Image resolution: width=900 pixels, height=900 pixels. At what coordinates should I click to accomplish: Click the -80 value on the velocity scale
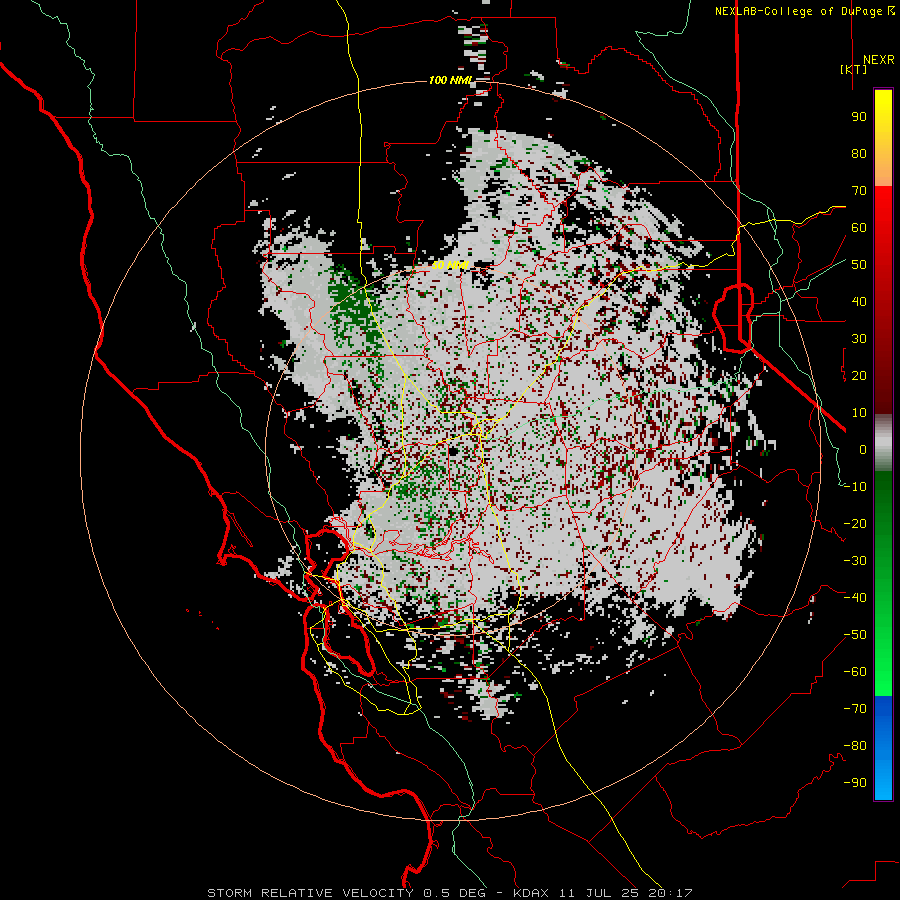coord(855,746)
